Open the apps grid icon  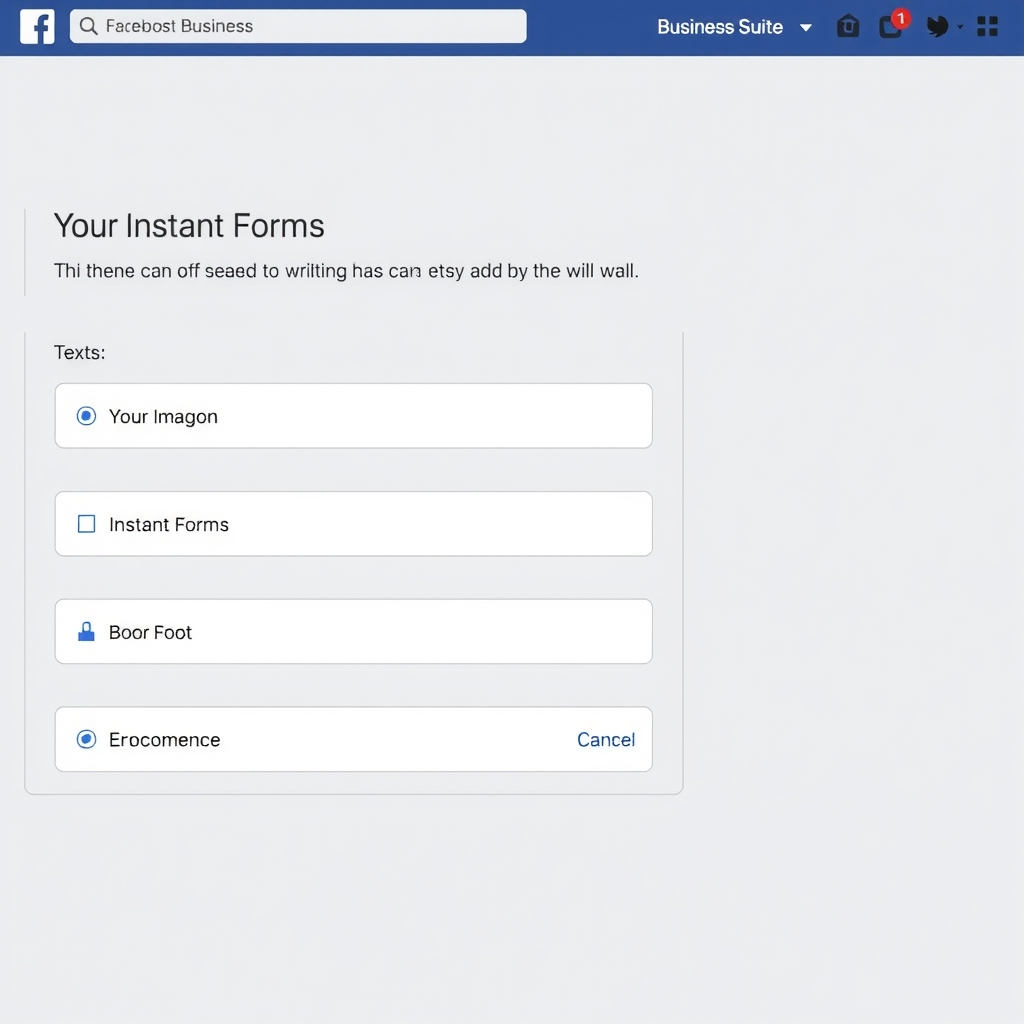point(987,27)
